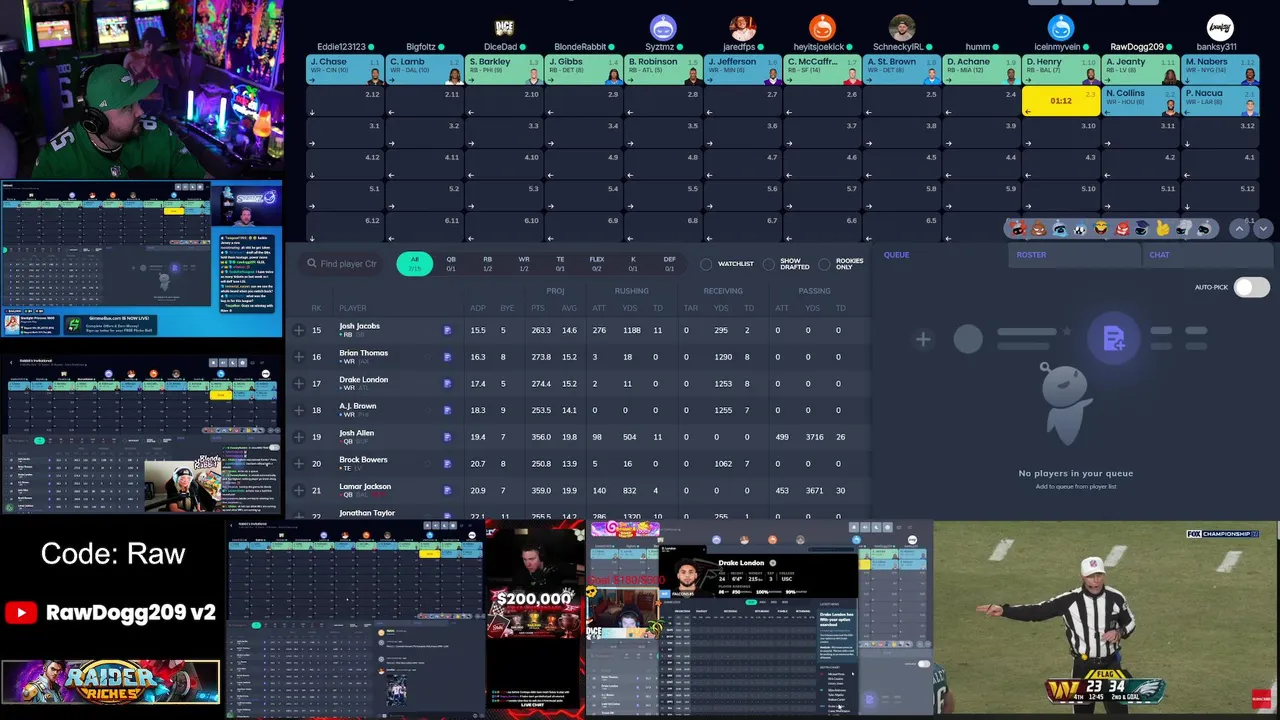This screenshot has height=720, width=1280.
Task: Sort by projected PTS column
Action: point(538,308)
